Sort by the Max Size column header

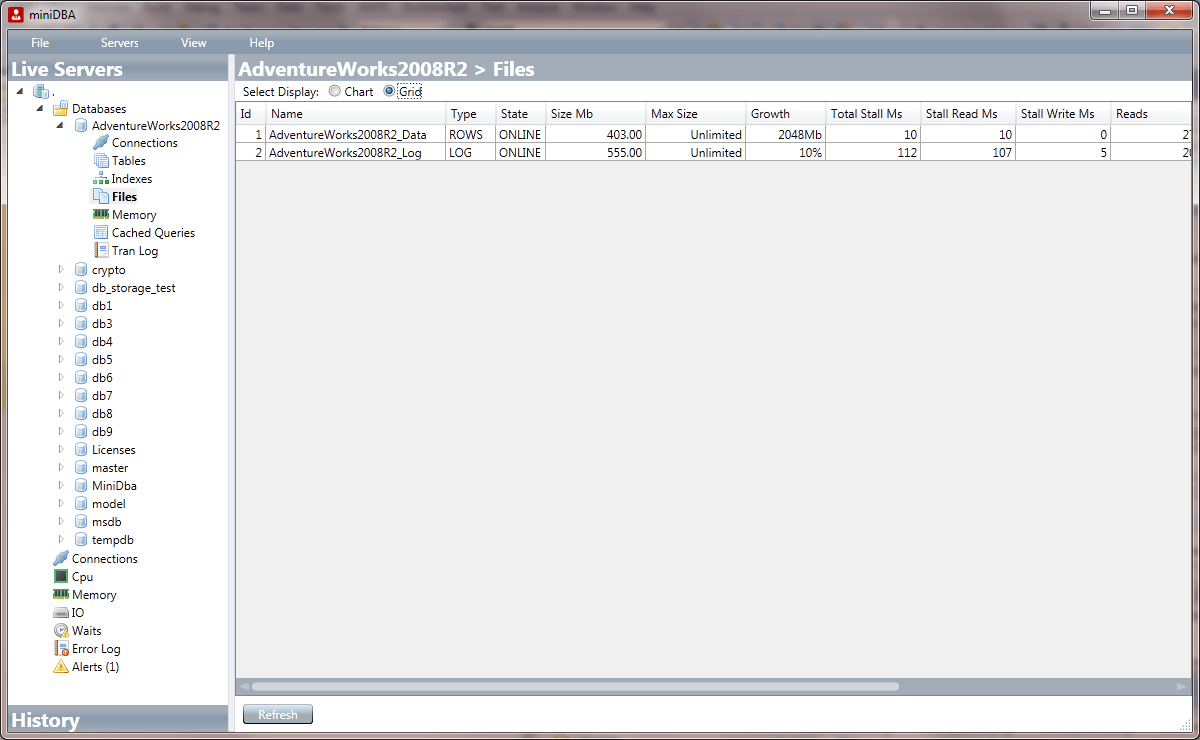pos(696,114)
